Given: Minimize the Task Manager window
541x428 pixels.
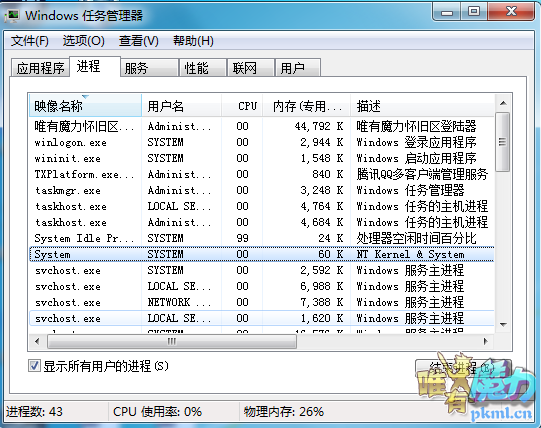Looking at the screenshot, I should (447, 12).
